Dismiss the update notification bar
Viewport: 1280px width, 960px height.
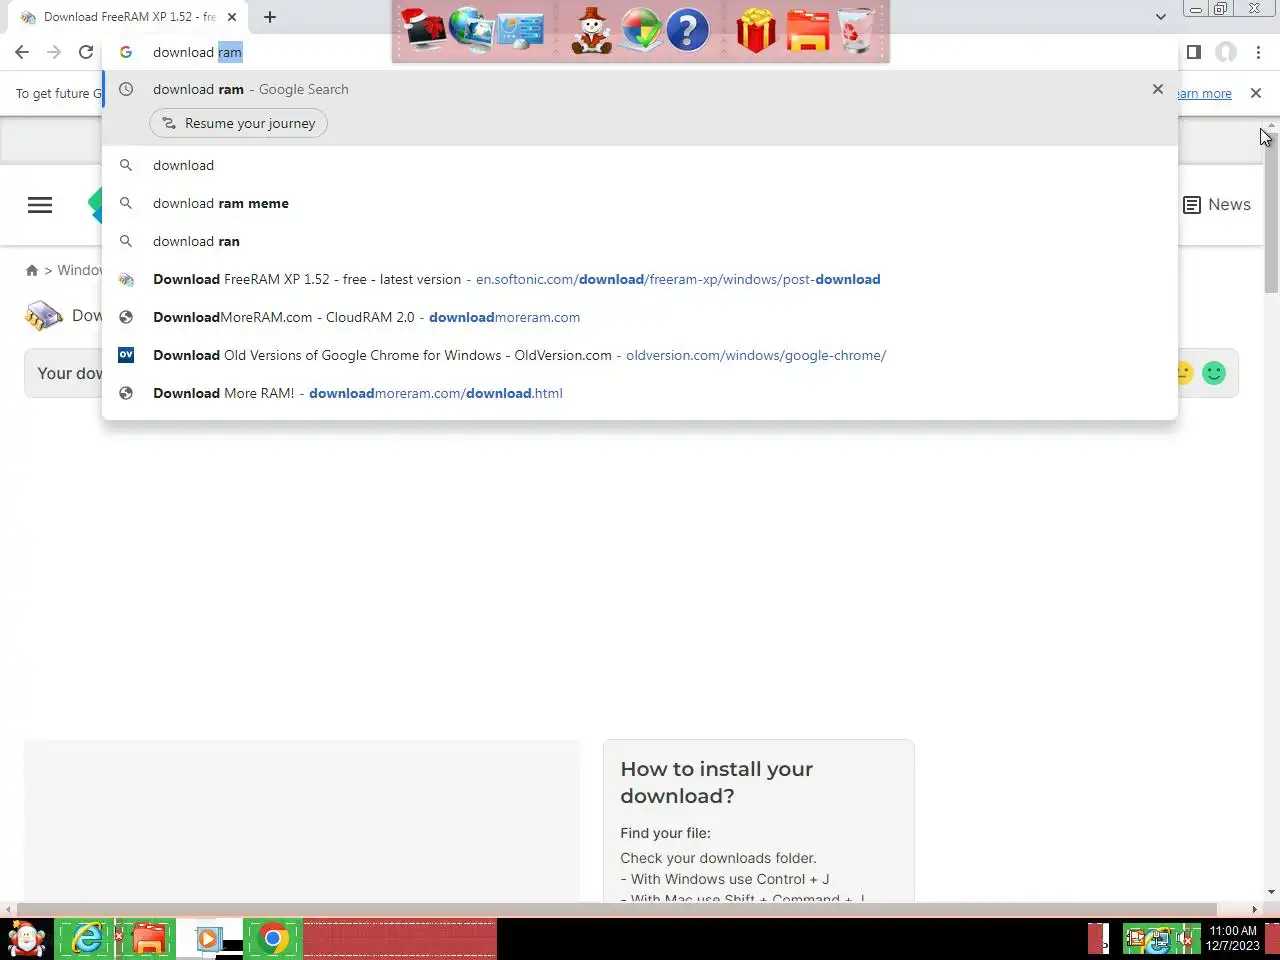click(1256, 93)
